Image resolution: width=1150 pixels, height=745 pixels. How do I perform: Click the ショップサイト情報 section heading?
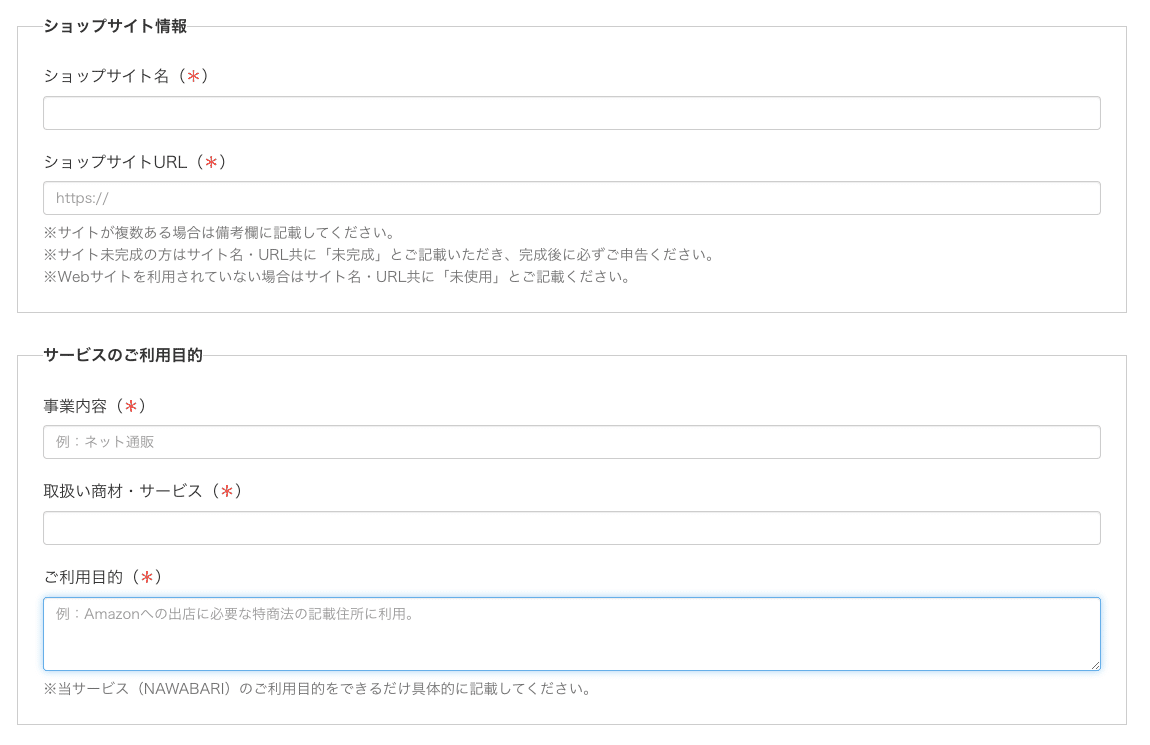point(115,26)
